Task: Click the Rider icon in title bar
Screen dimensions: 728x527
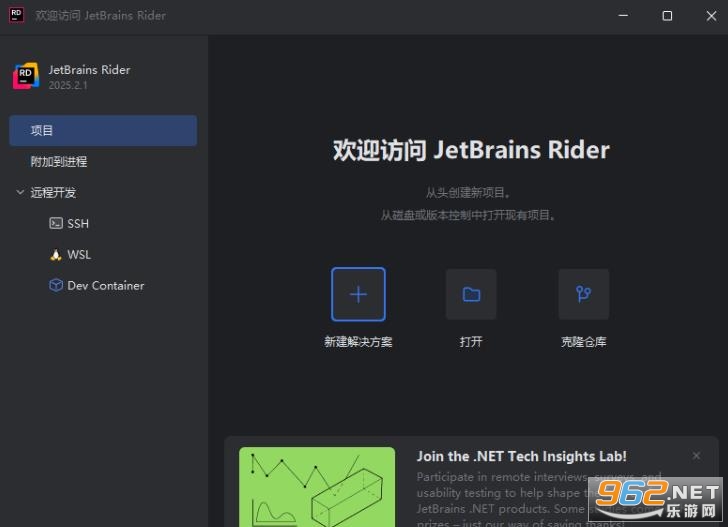Action: (16, 15)
